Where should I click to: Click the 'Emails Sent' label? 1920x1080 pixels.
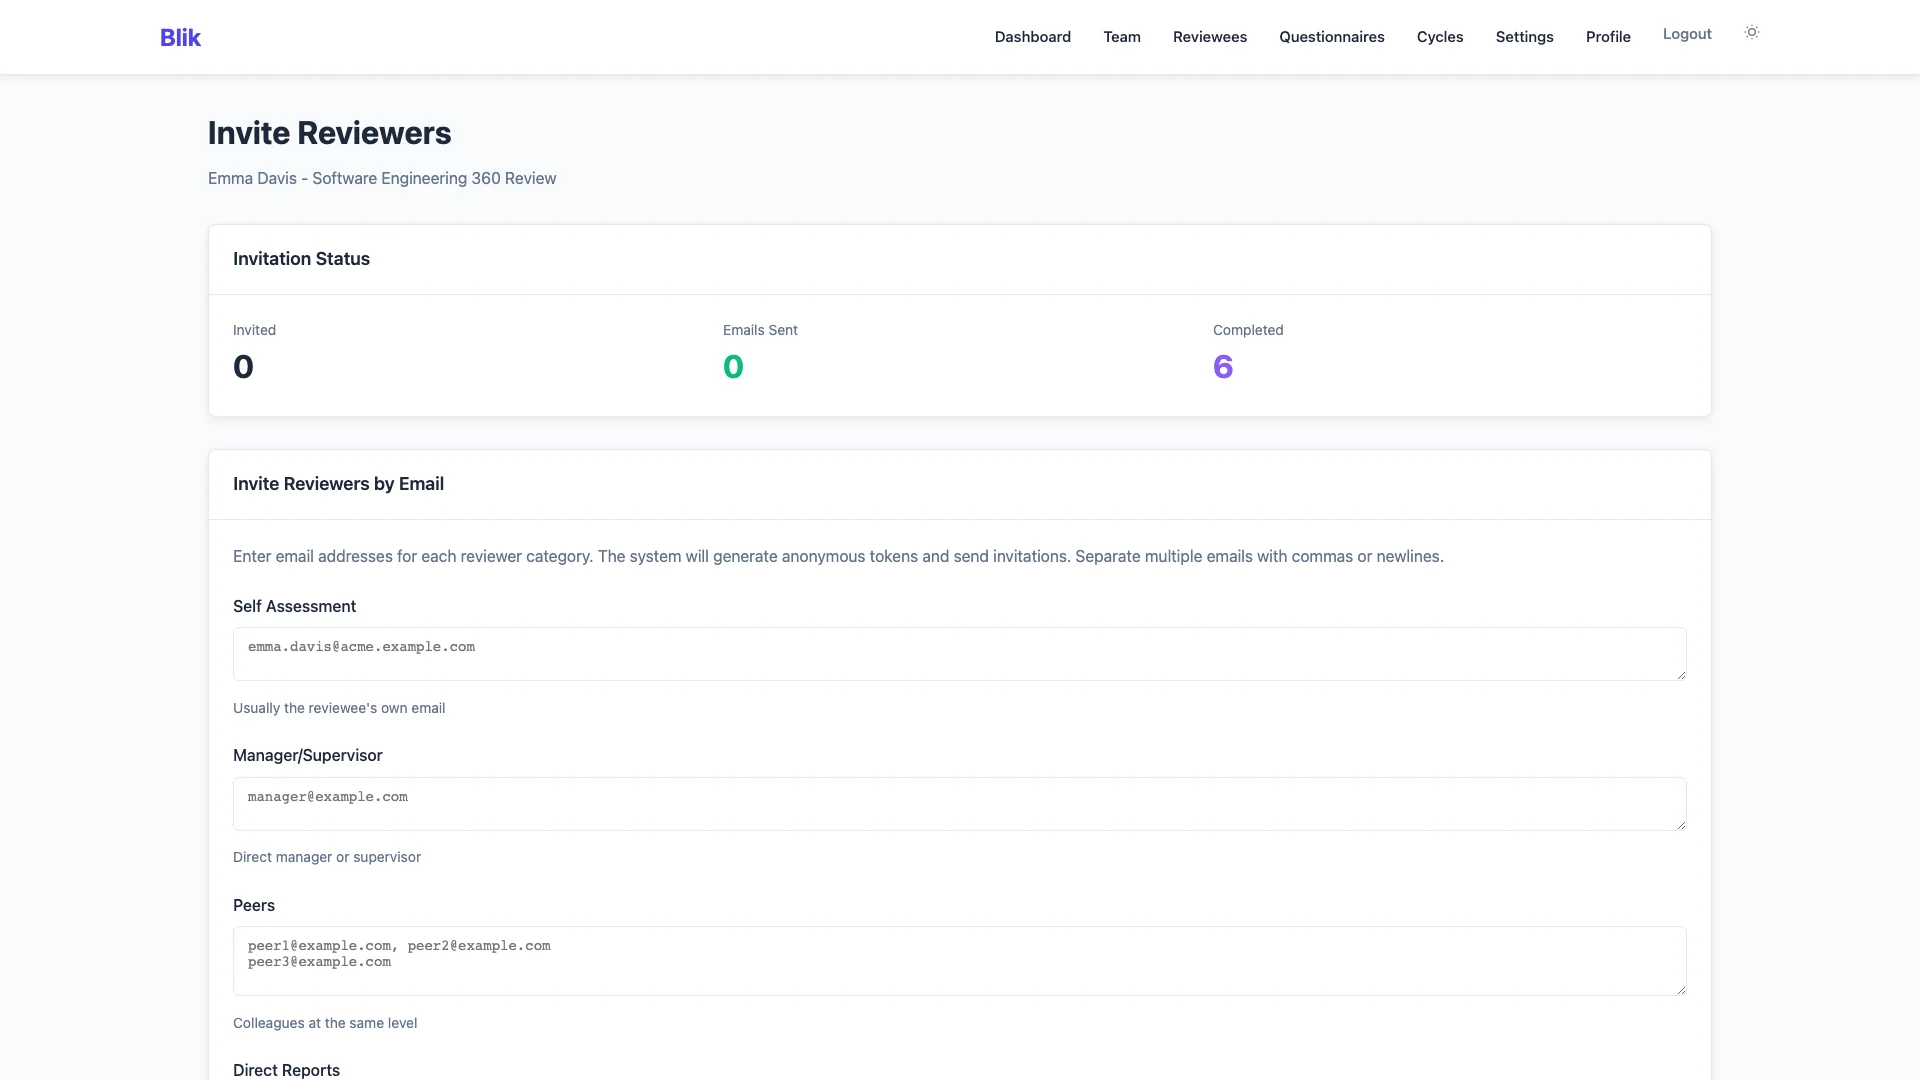click(x=760, y=330)
